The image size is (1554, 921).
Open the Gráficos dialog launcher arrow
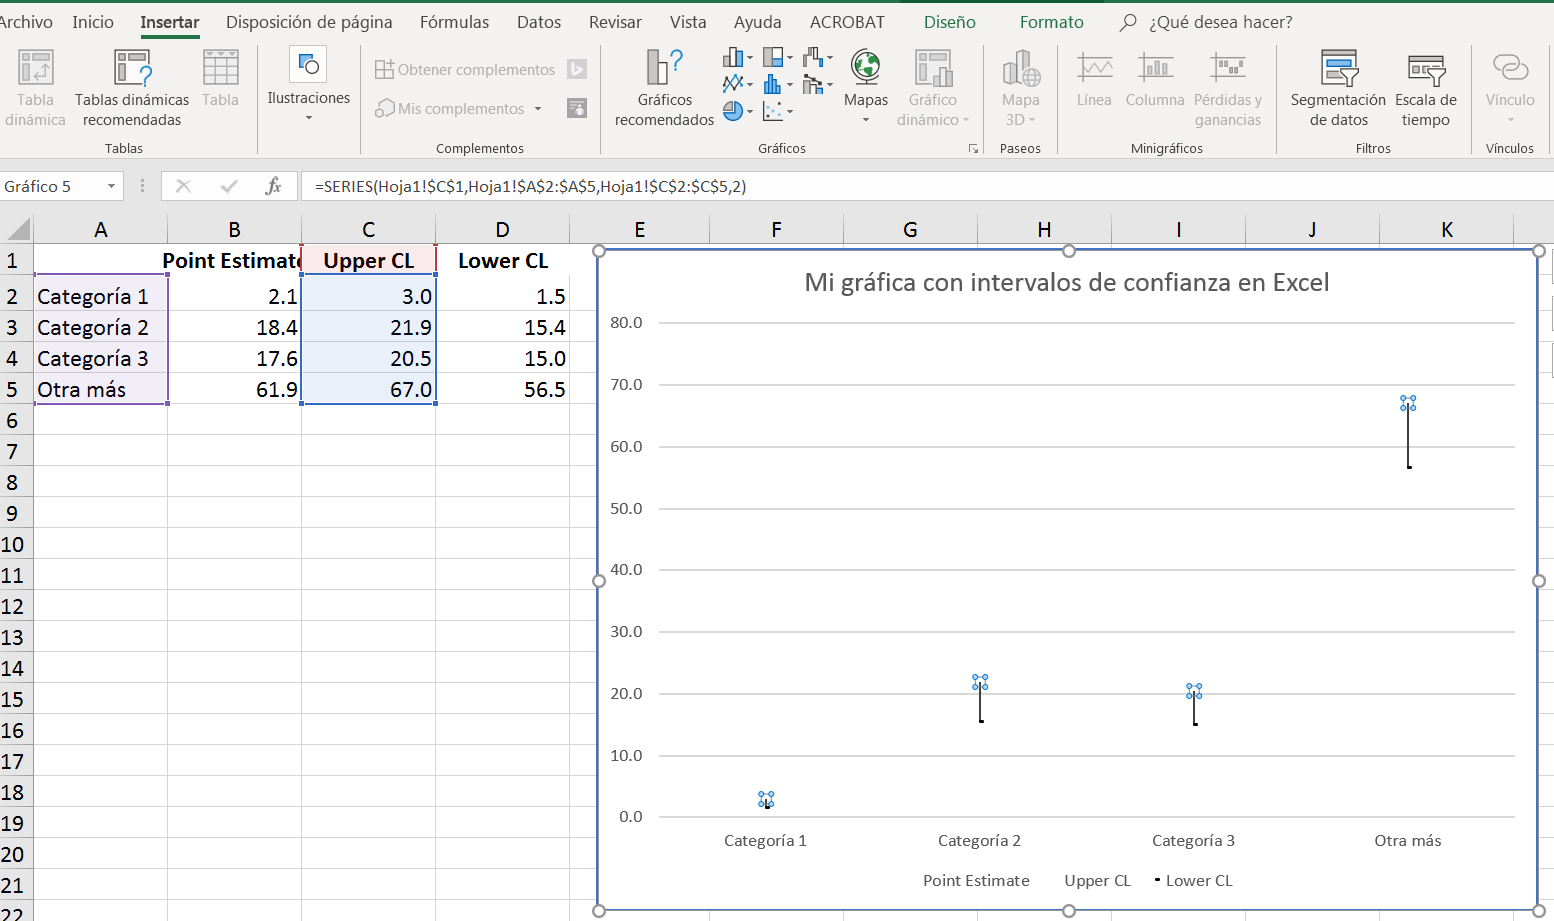(x=972, y=147)
